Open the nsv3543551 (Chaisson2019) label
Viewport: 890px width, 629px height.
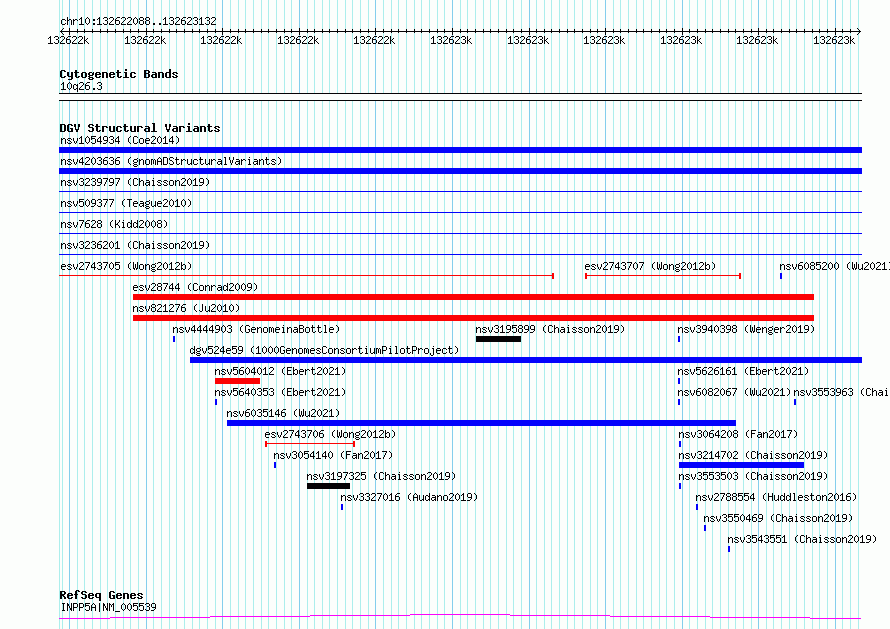802,539
